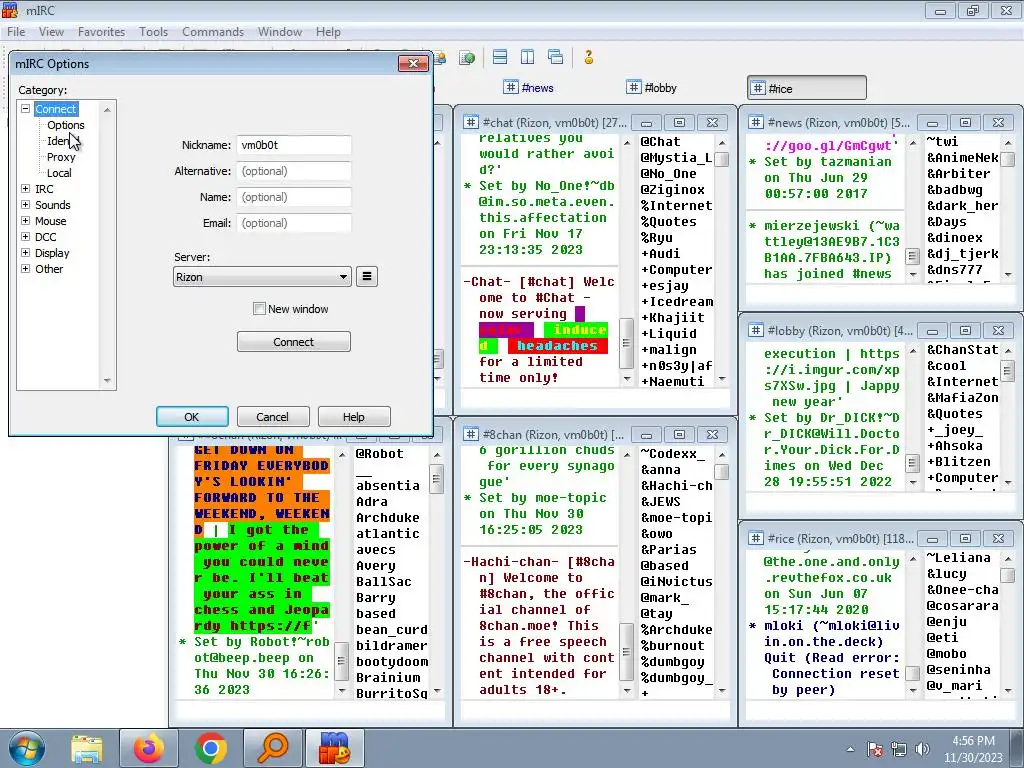Switch to the #rice switchbar tab
The height and width of the screenshot is (768, 1024).
point(807,88)
